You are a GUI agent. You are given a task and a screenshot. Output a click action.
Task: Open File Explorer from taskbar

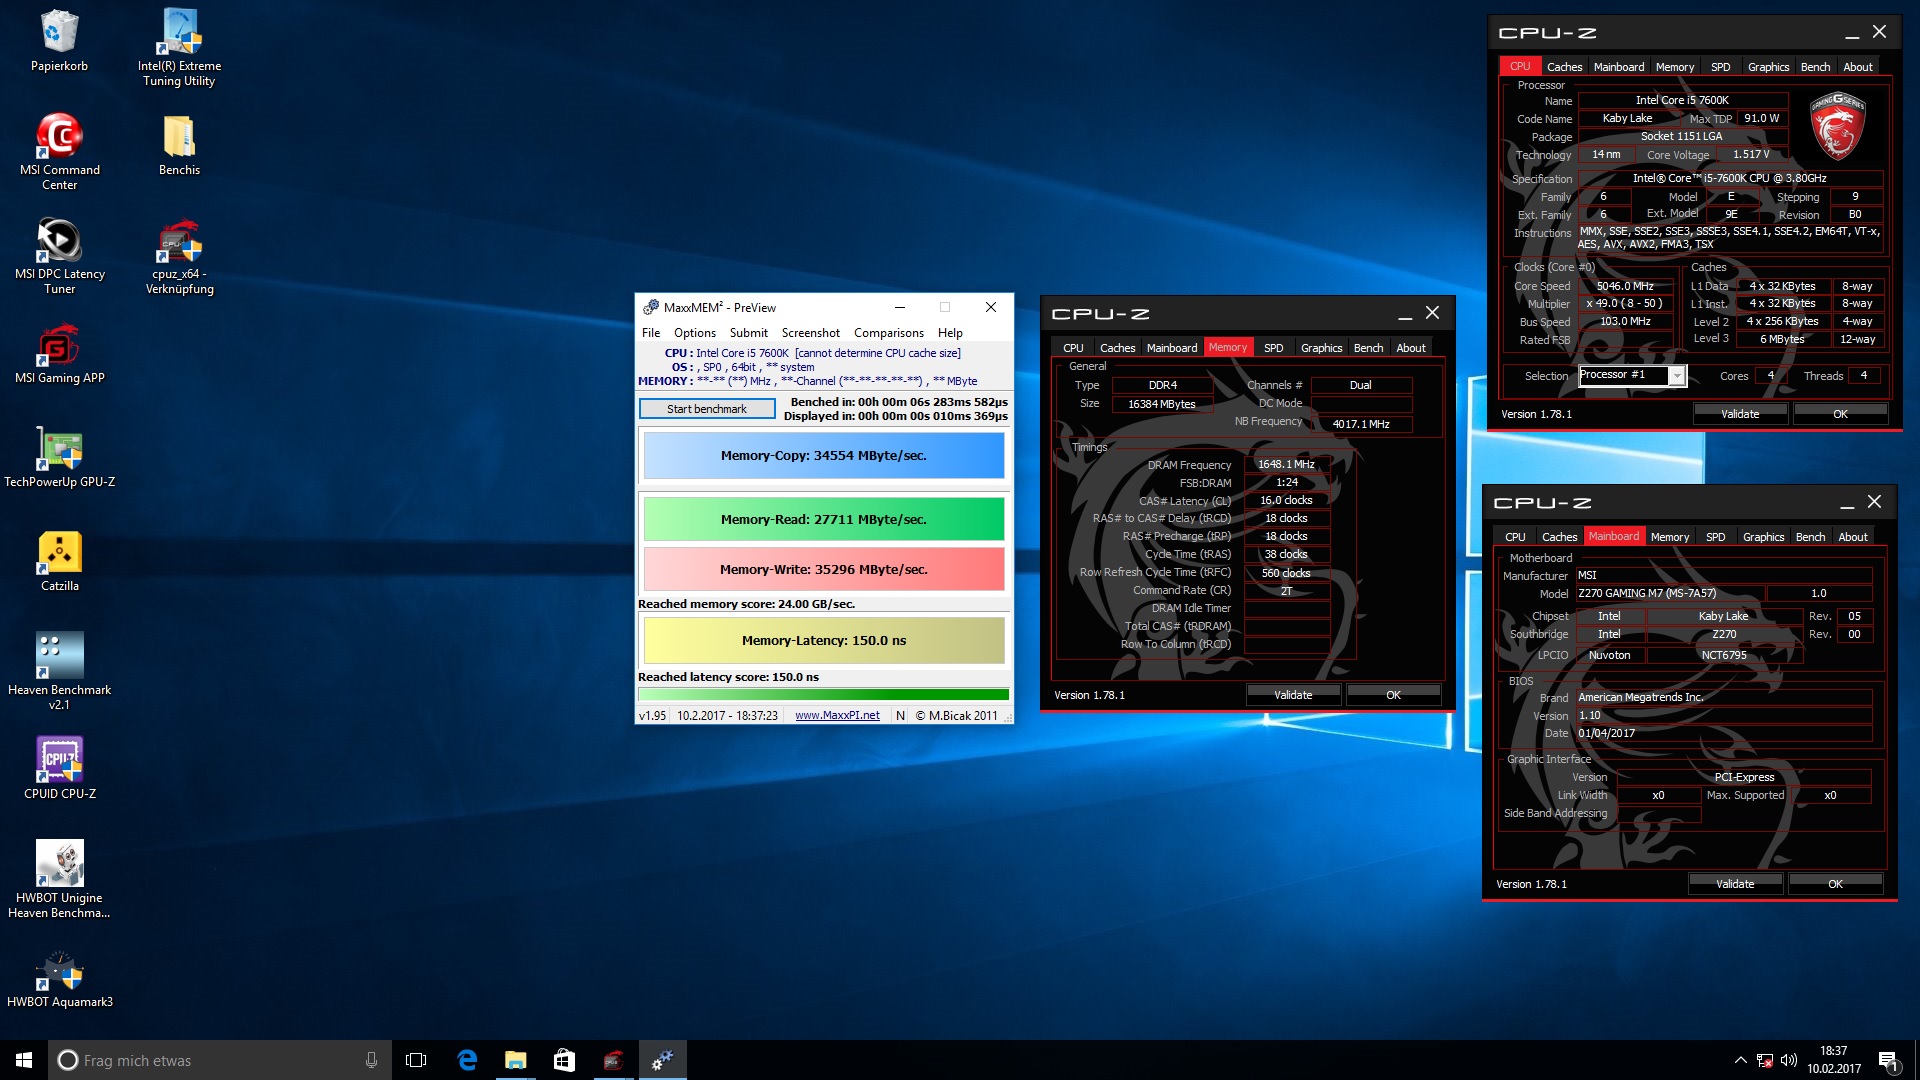point(515,1060)
